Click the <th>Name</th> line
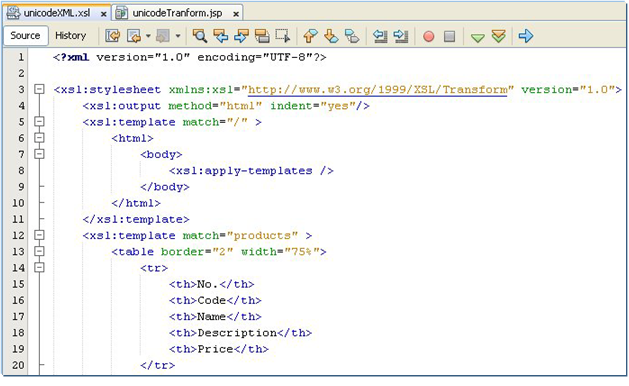 215,317
